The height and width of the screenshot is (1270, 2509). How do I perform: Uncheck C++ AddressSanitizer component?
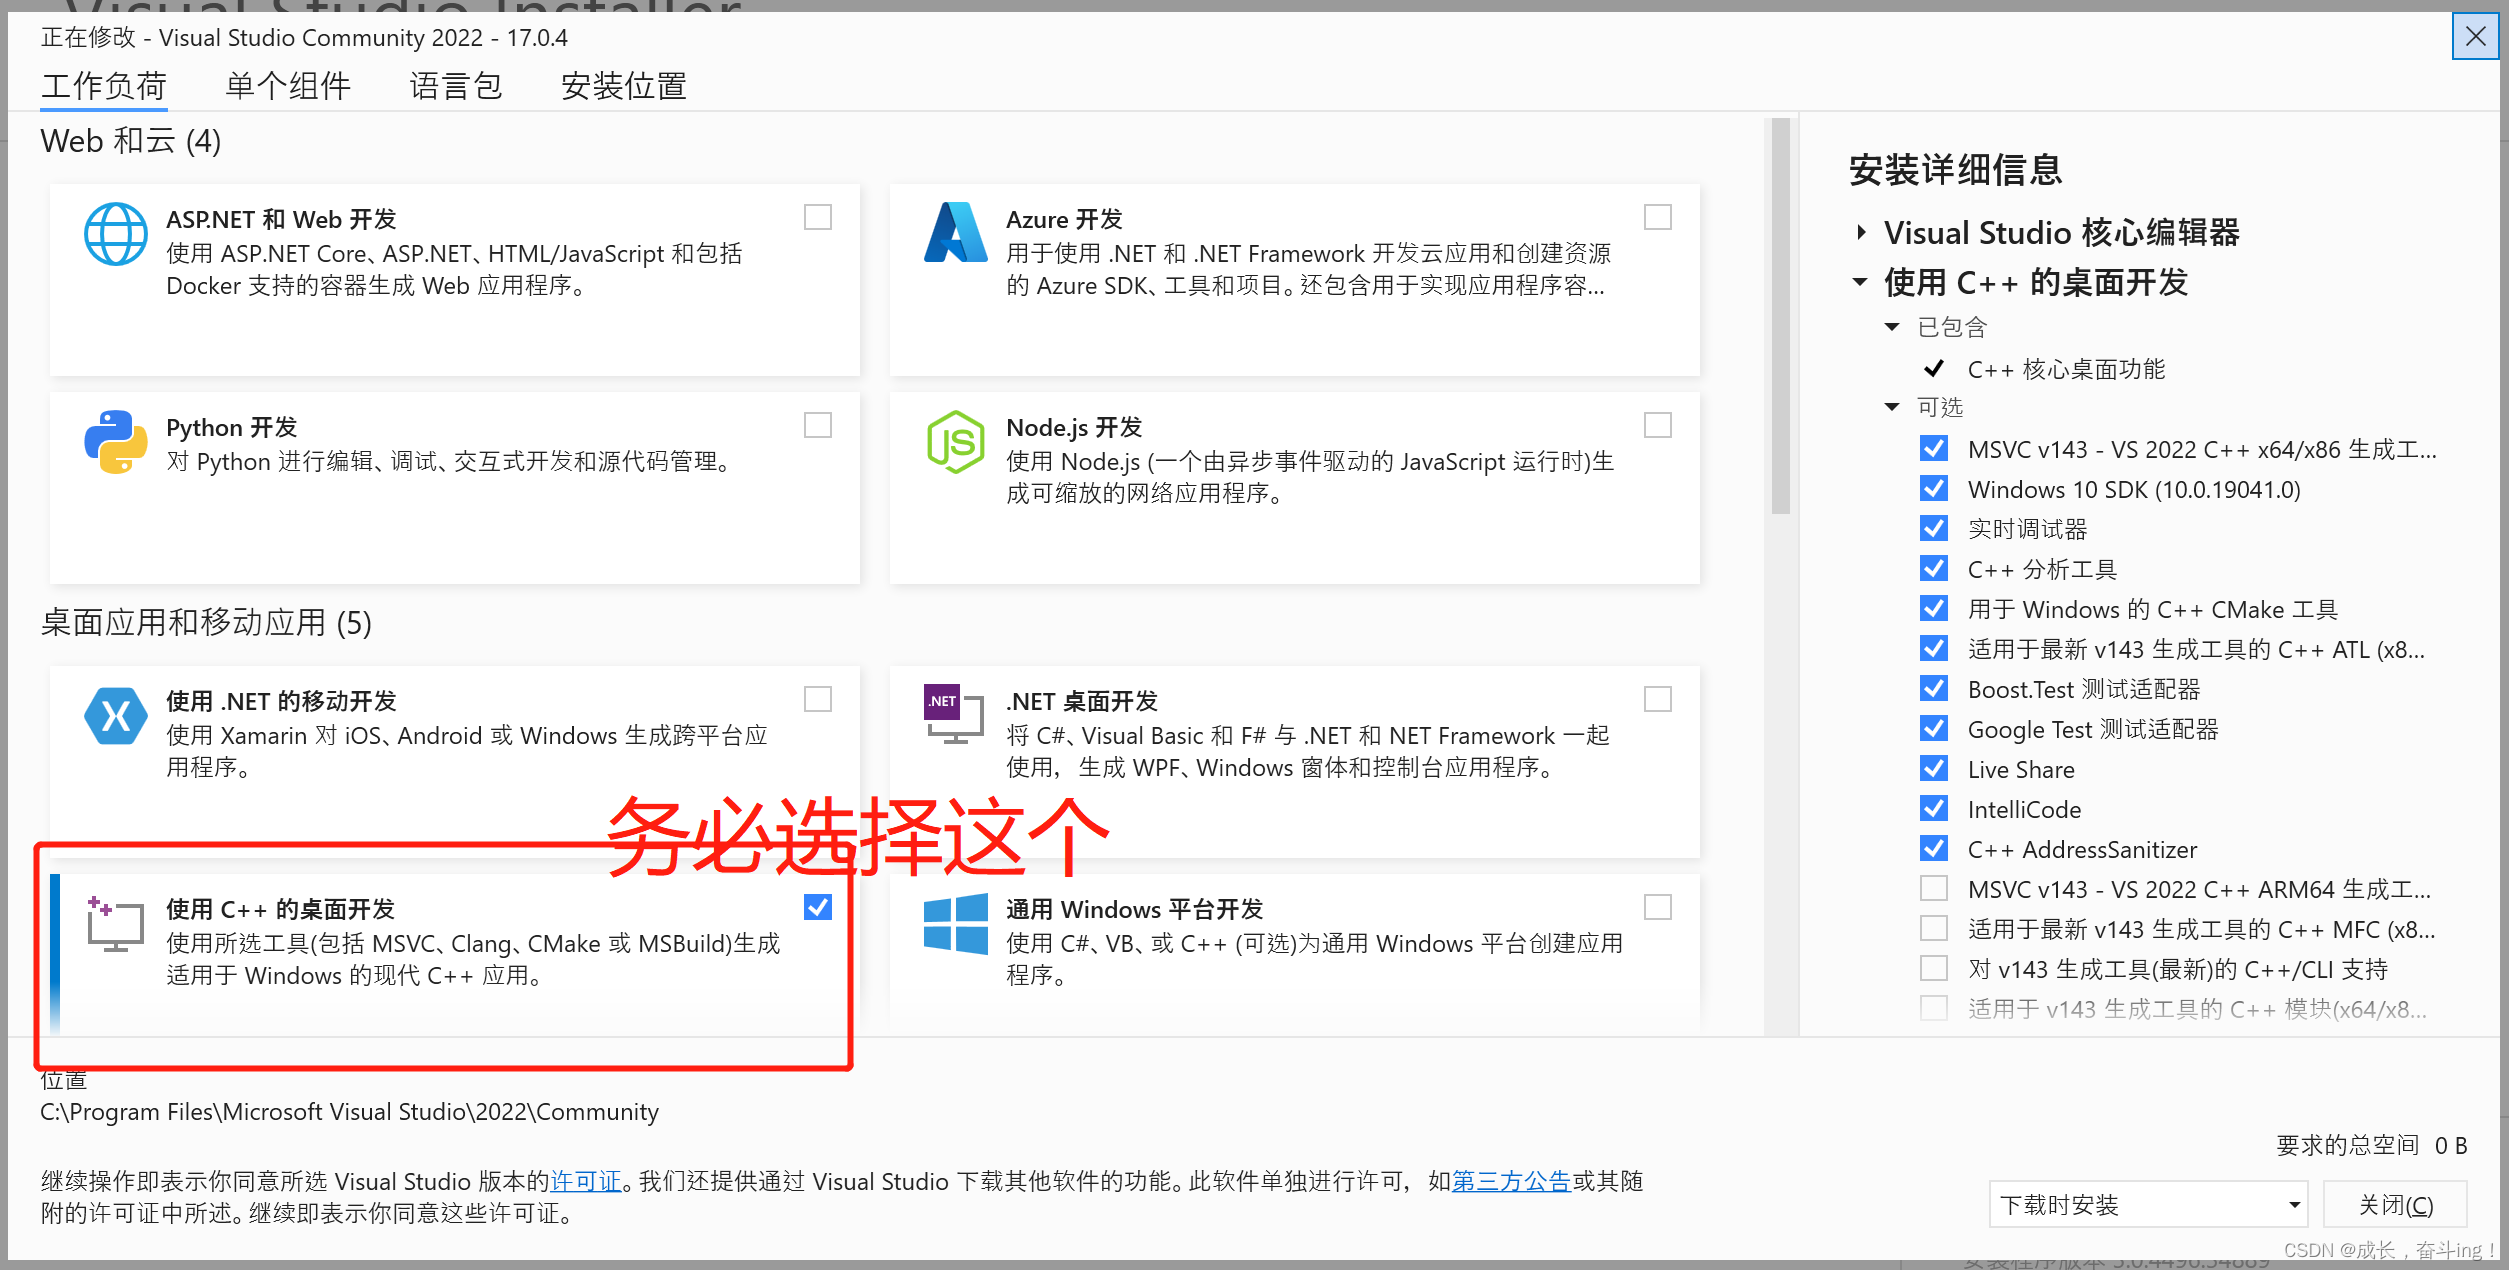(x=1934, y=848)
